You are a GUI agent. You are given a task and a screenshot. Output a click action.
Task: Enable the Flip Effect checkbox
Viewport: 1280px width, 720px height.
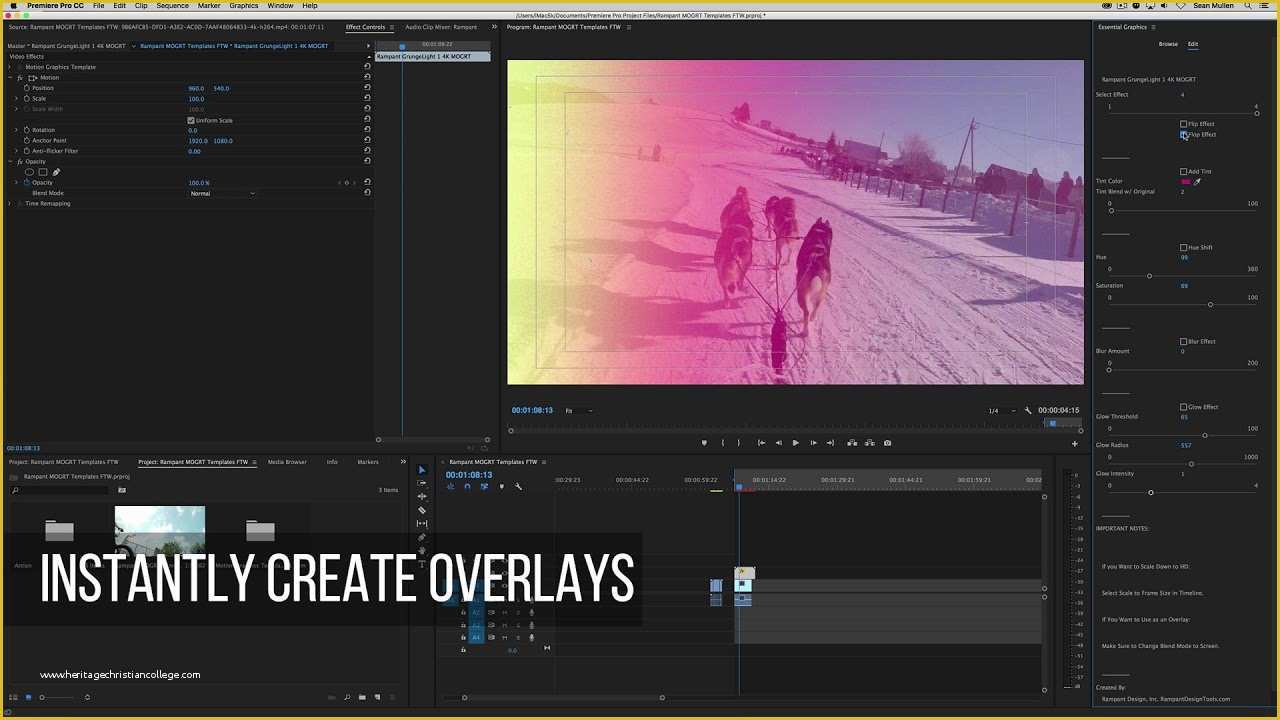[1184, 124]
